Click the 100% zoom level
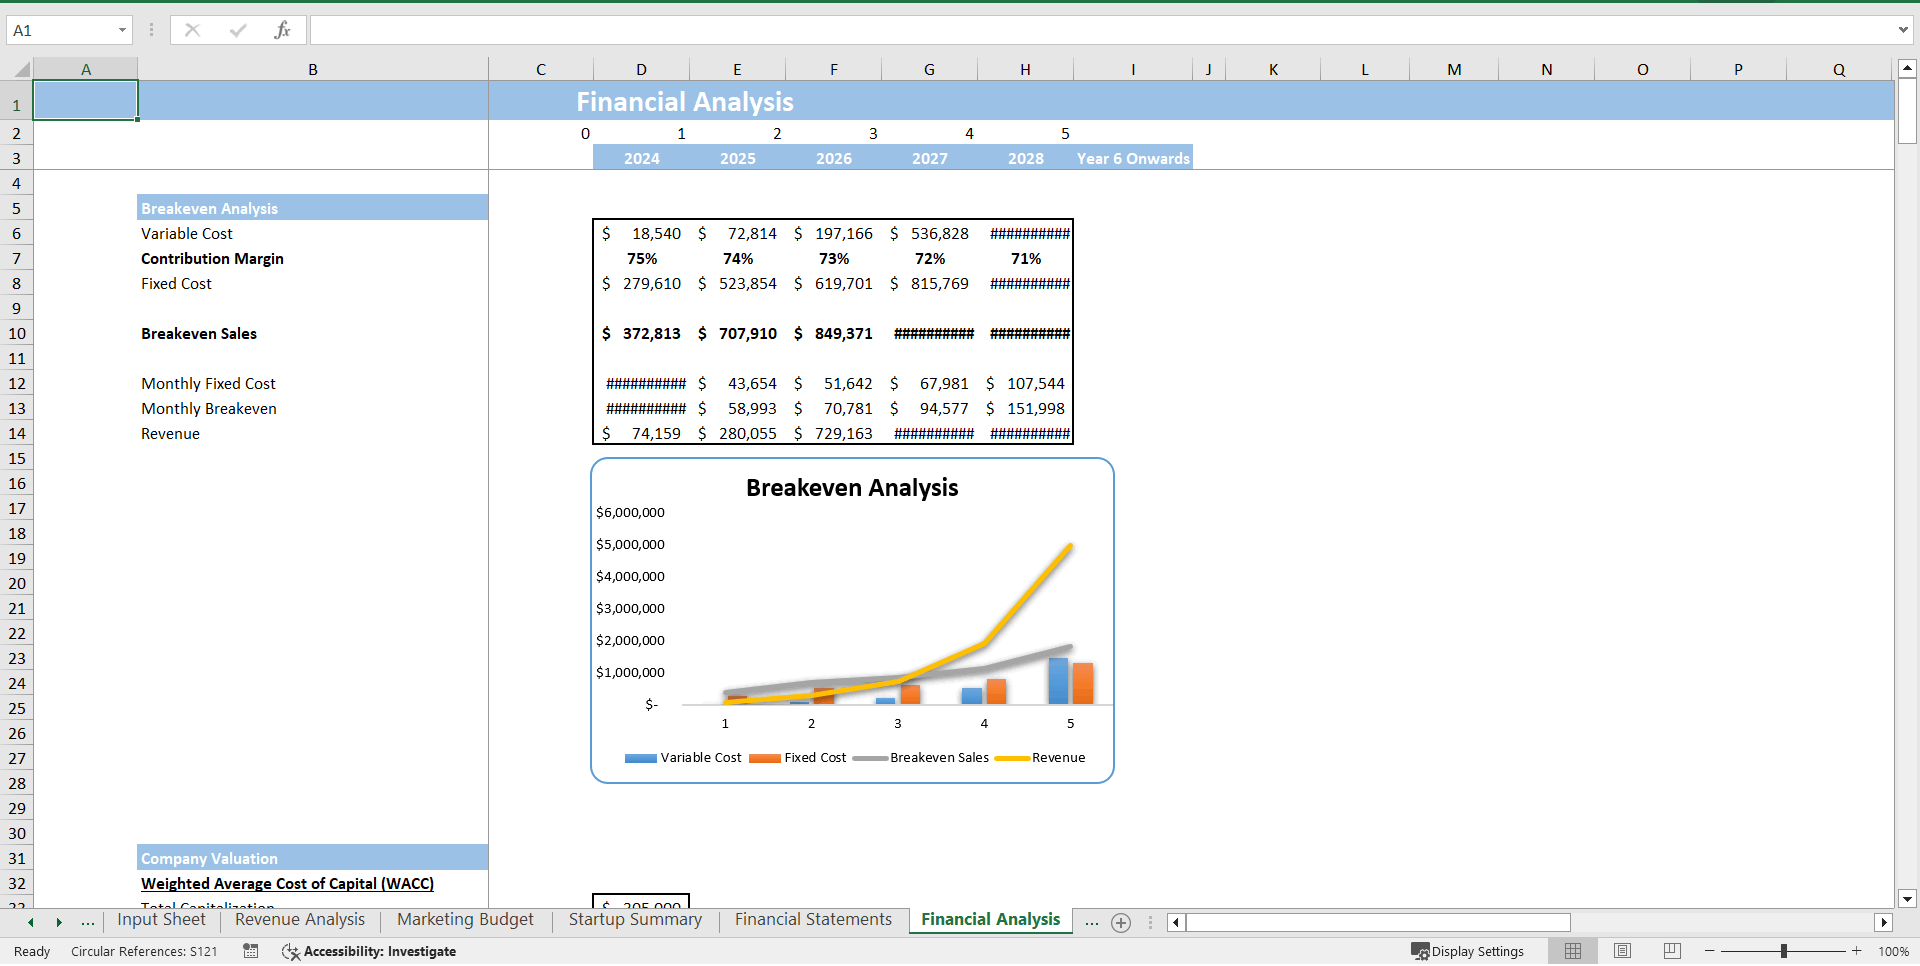This screenshot has height=966, width=1920. click(1893, 951)
